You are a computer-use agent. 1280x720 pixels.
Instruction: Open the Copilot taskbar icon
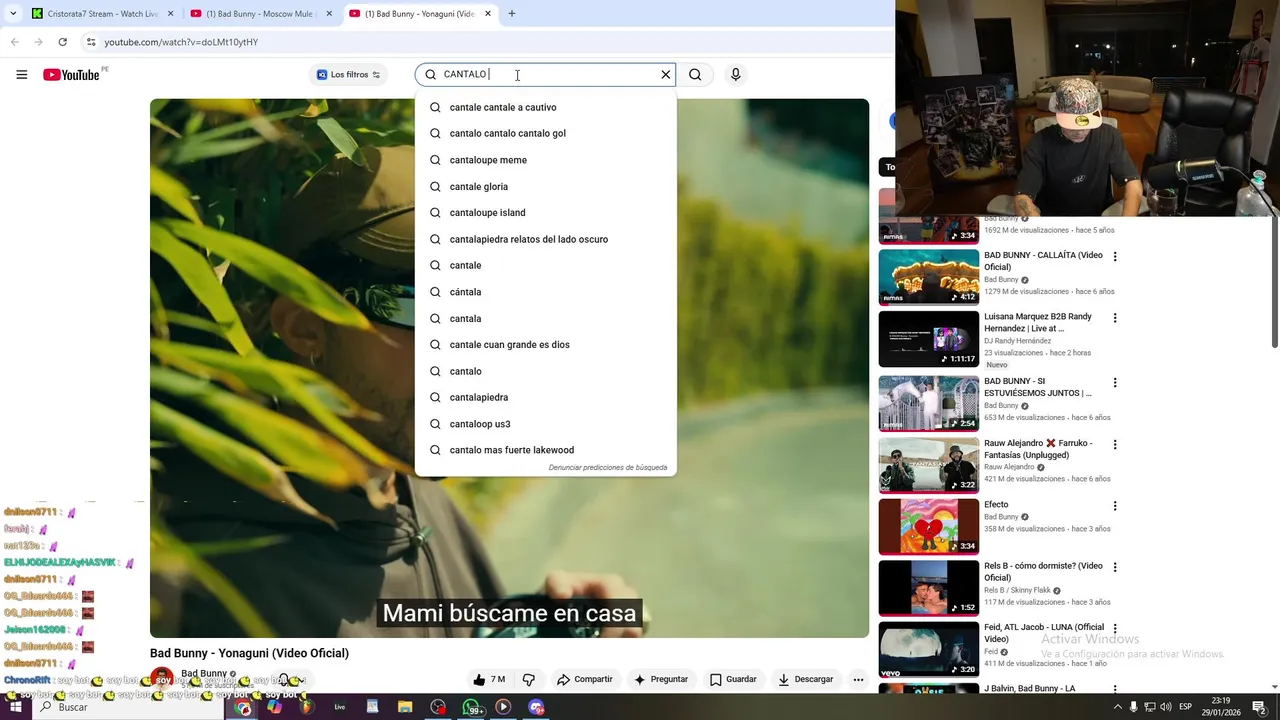pos(275,707)
